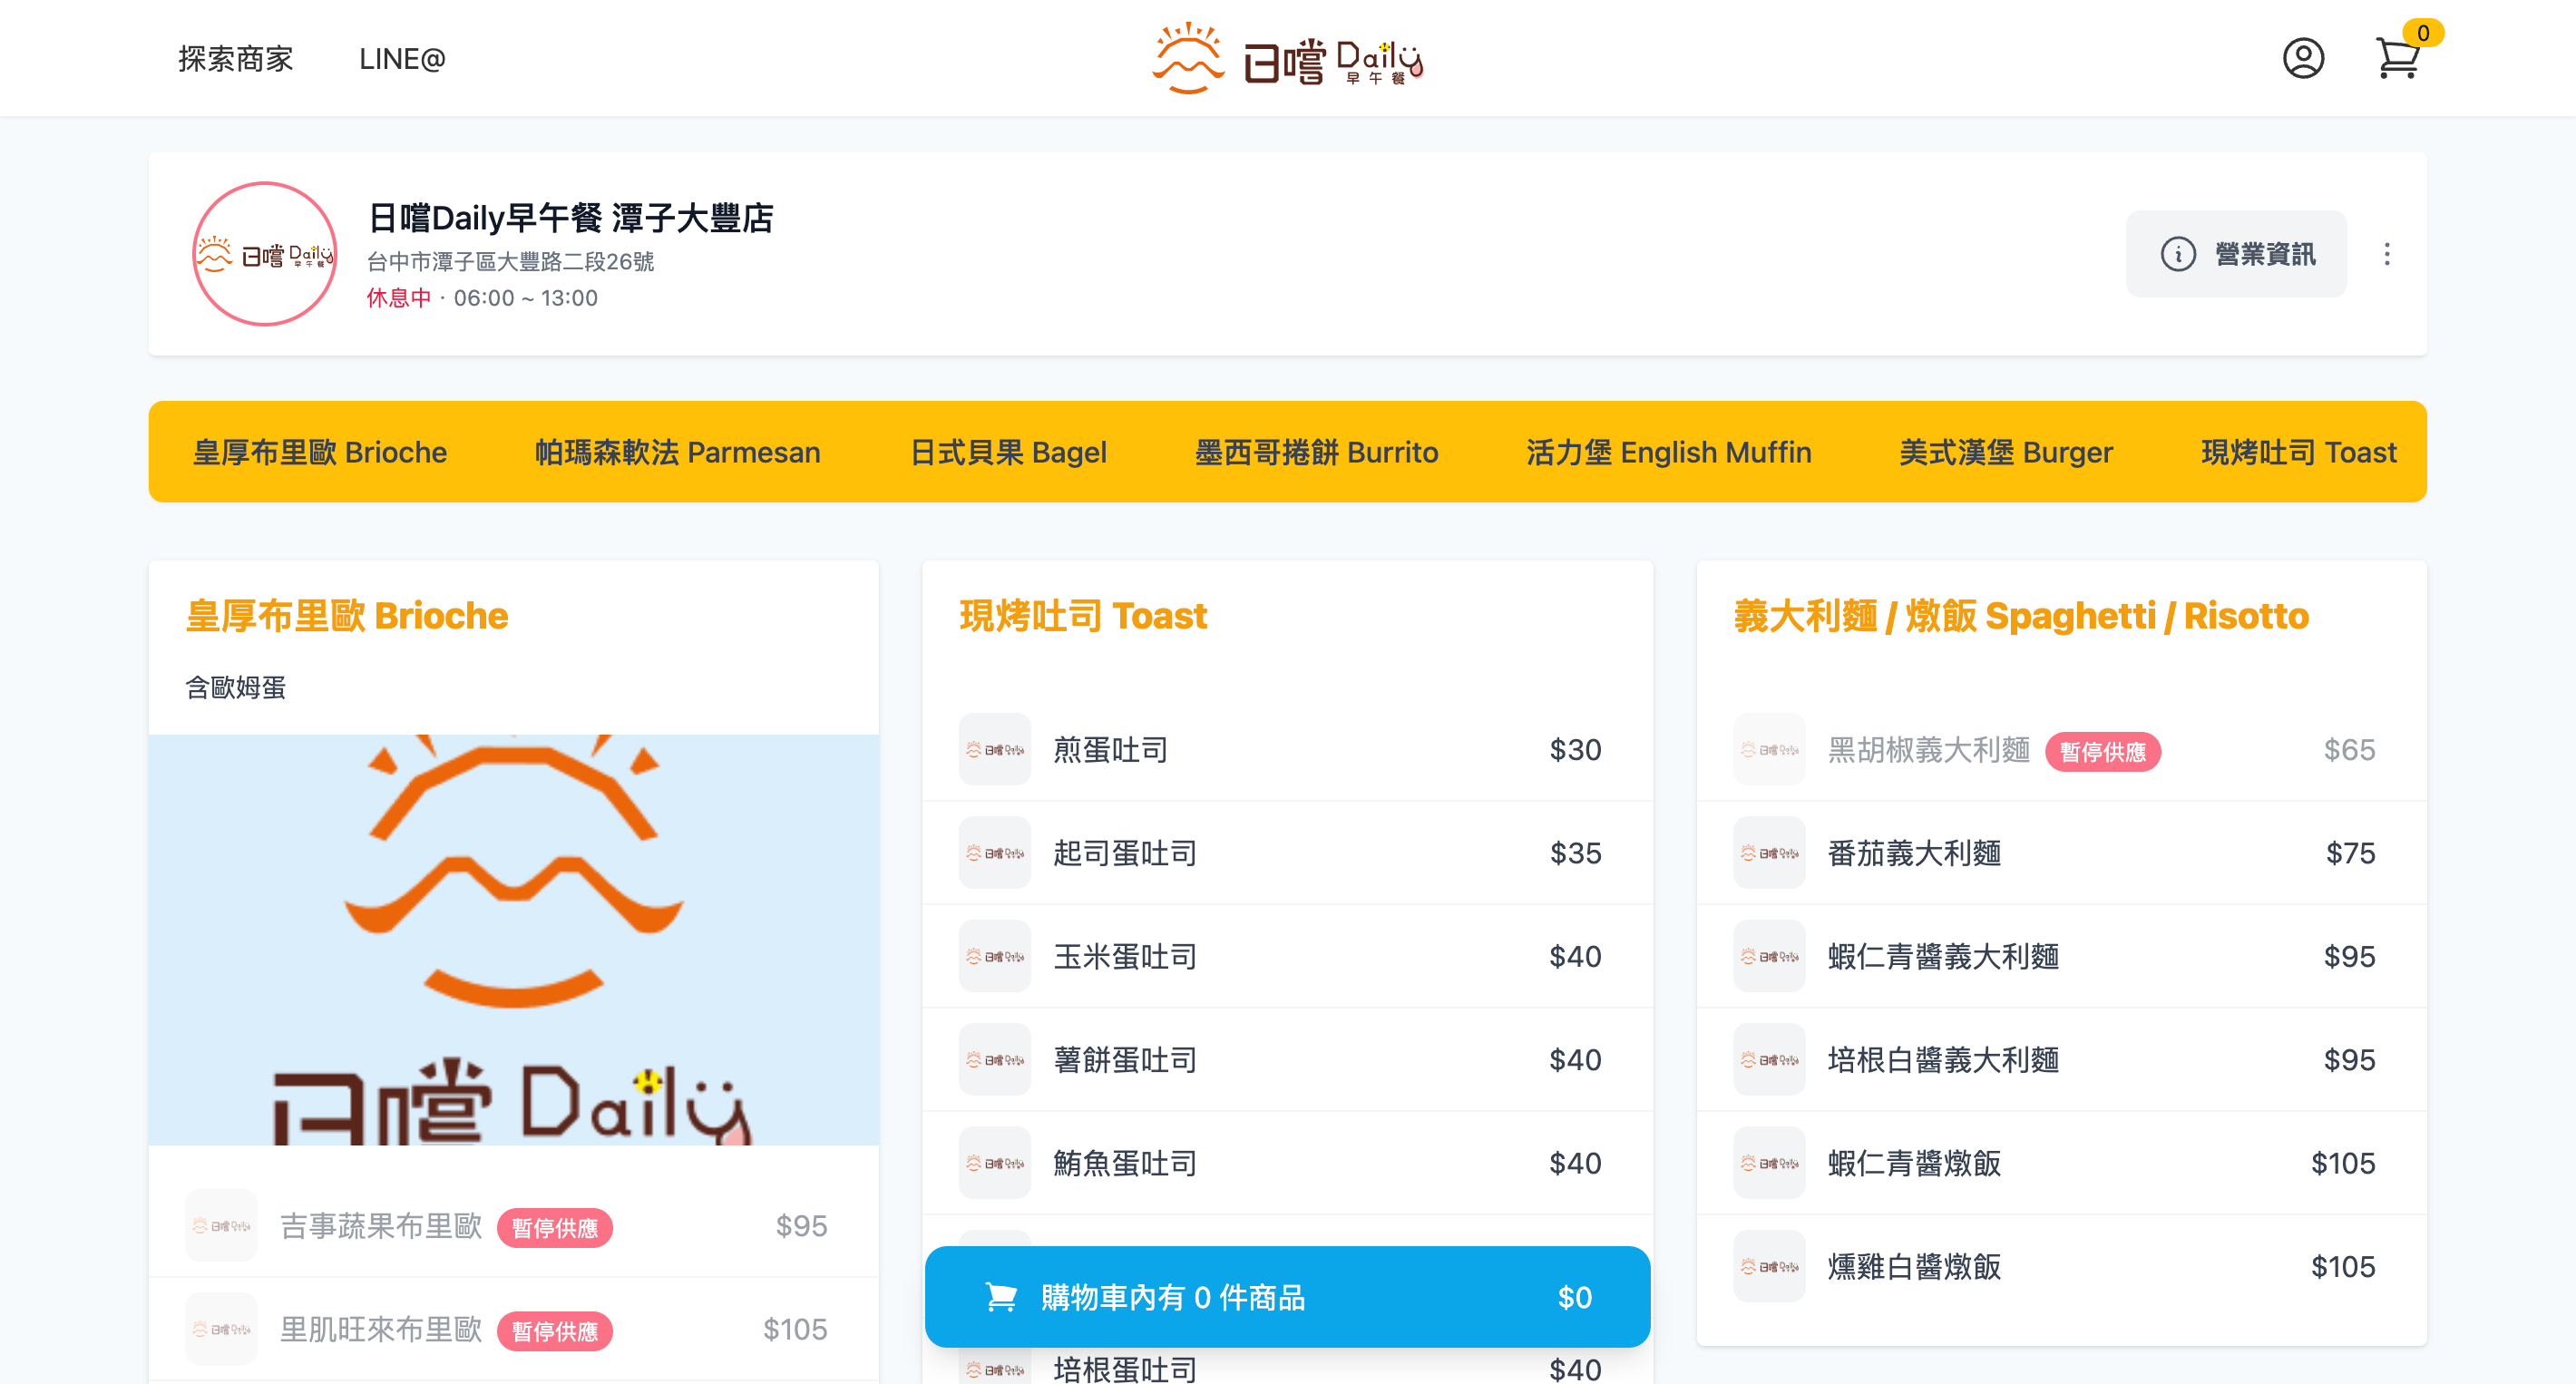The width and height of the screenshot is (2576, 1384).
Task: Open the LINE@ link in the header
Action: 402,59
